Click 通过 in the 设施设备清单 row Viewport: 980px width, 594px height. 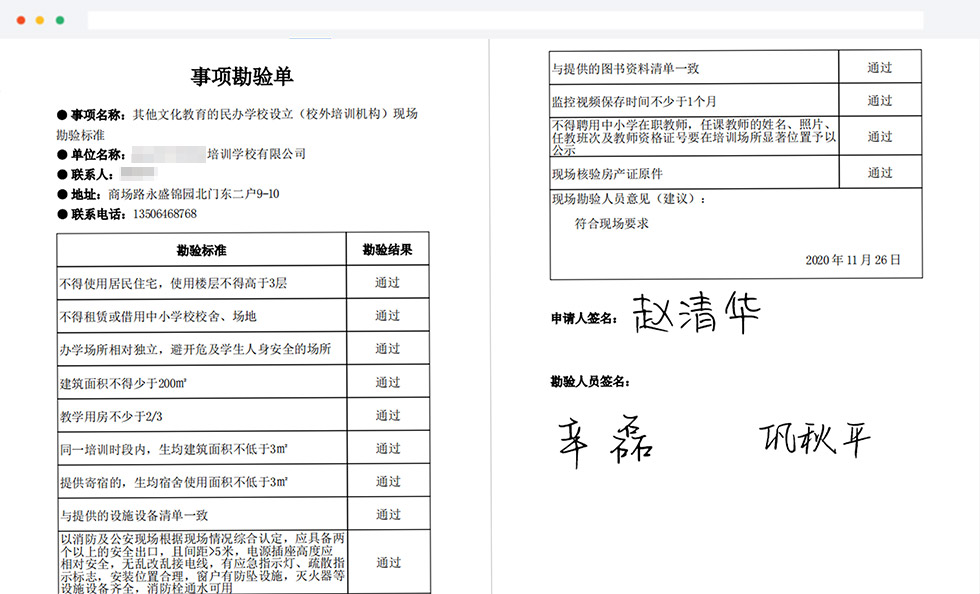point(388,515)
